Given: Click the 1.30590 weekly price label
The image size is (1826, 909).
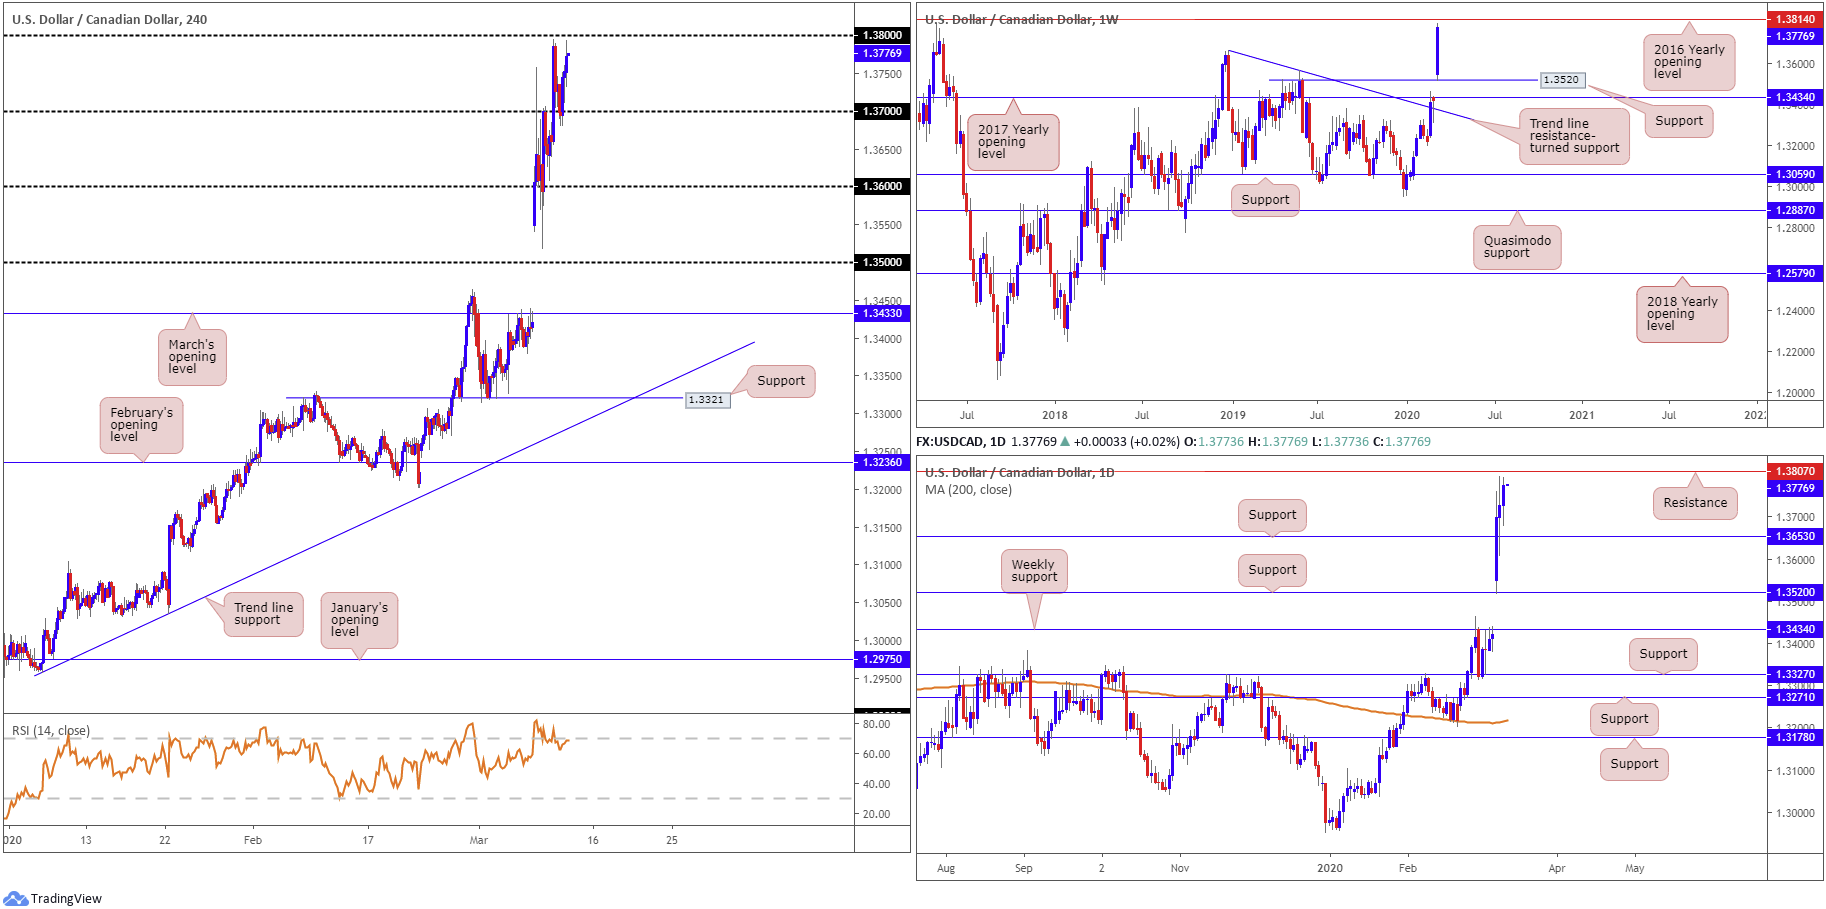Looking at the screenshot, I should pos(1795,174).
